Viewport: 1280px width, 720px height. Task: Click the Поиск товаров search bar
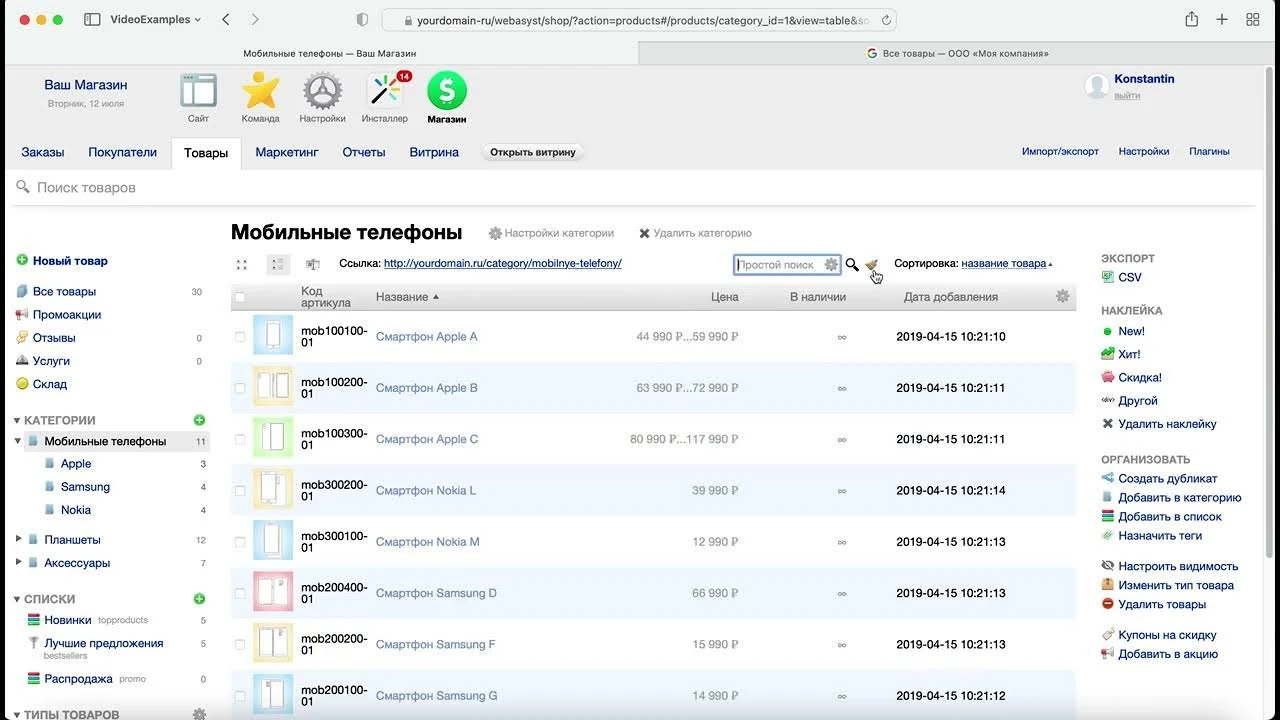pos(630,187)
